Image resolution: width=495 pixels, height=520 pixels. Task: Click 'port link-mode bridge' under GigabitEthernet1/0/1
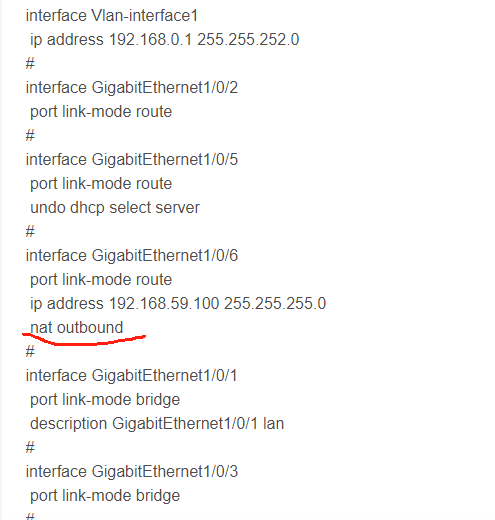105,400
